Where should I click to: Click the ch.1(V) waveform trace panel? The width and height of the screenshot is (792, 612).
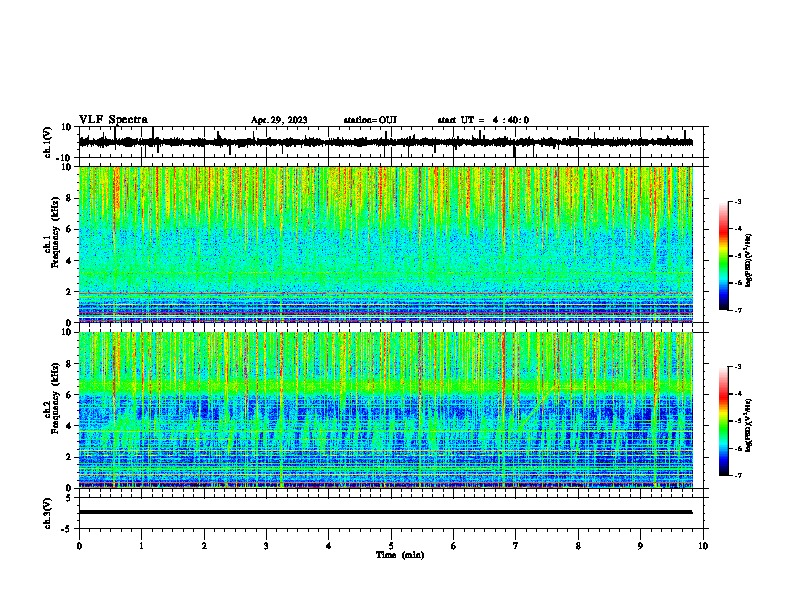(391, 142)
